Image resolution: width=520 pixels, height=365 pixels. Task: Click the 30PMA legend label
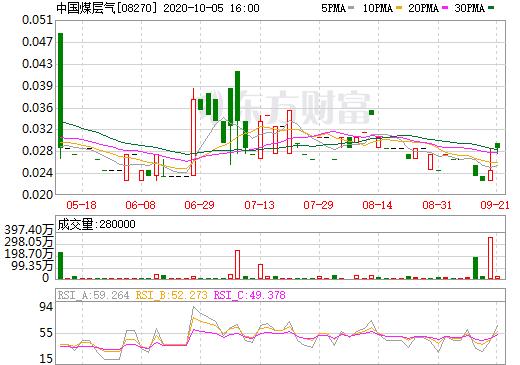coord(469,8)
